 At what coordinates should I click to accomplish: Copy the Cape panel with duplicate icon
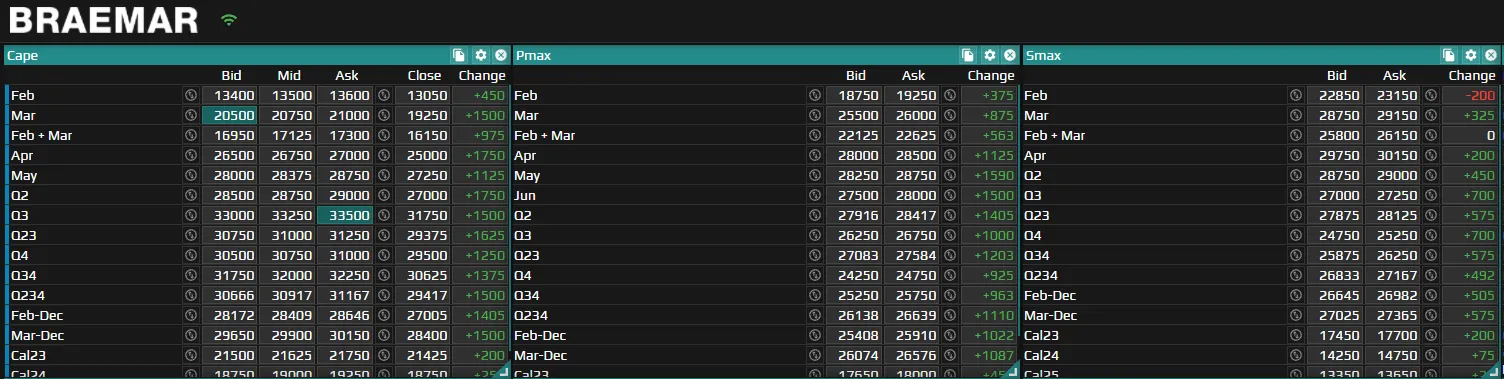tap(459, 56)
